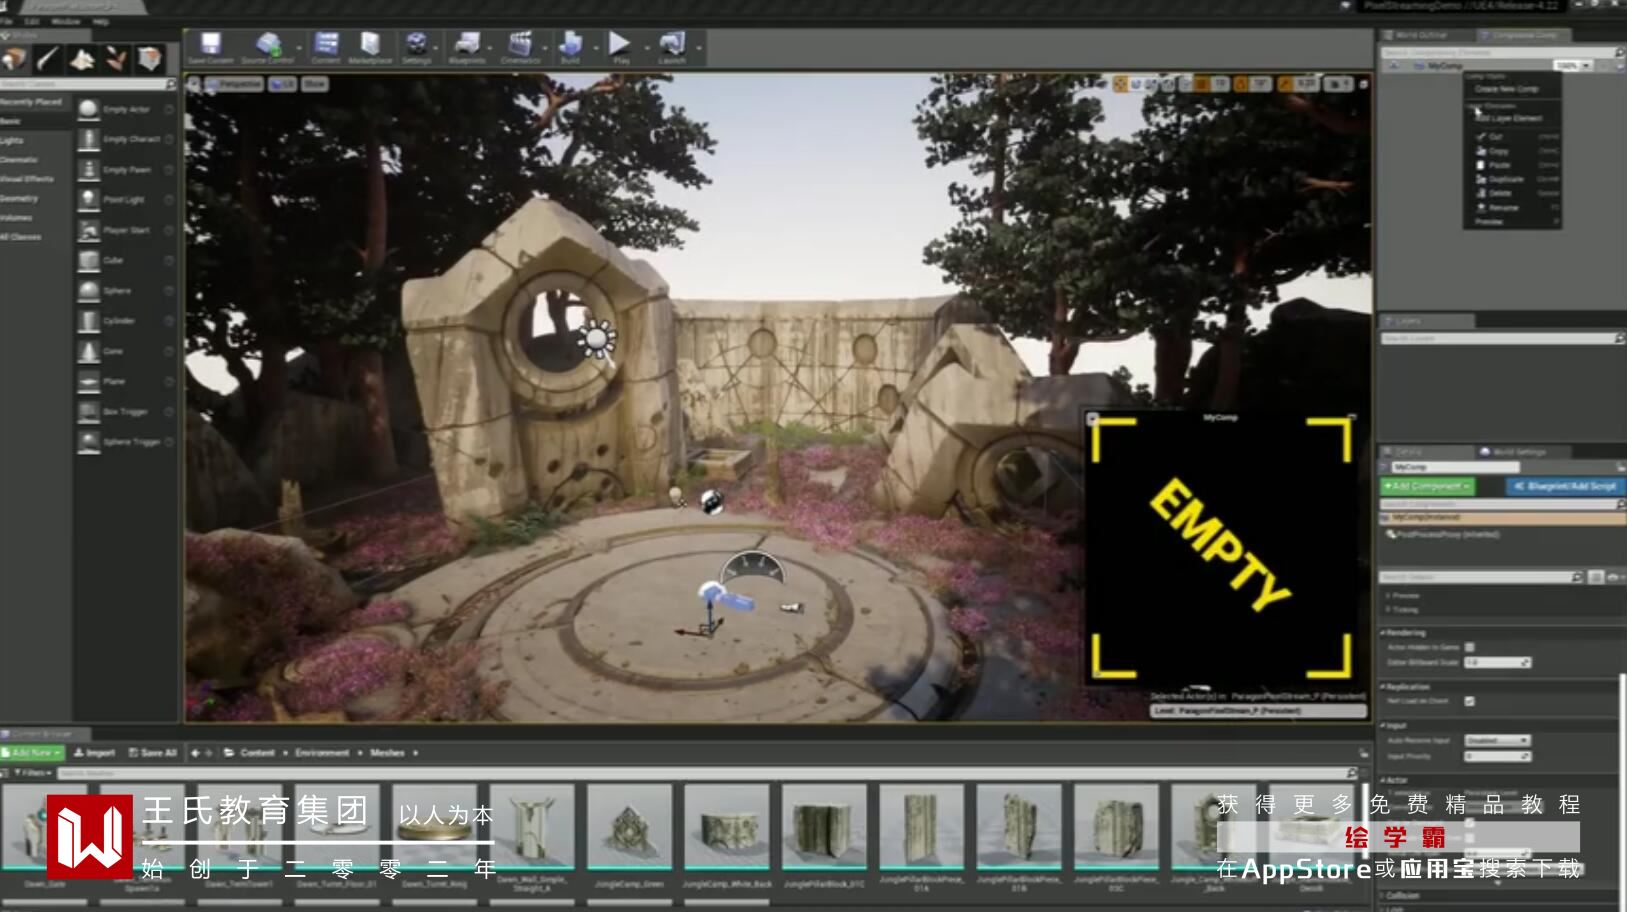Image resolution: width=1627 pixels, height=912 pixels.
Task: Select the Cone shape icon
Action: [89, 351]
